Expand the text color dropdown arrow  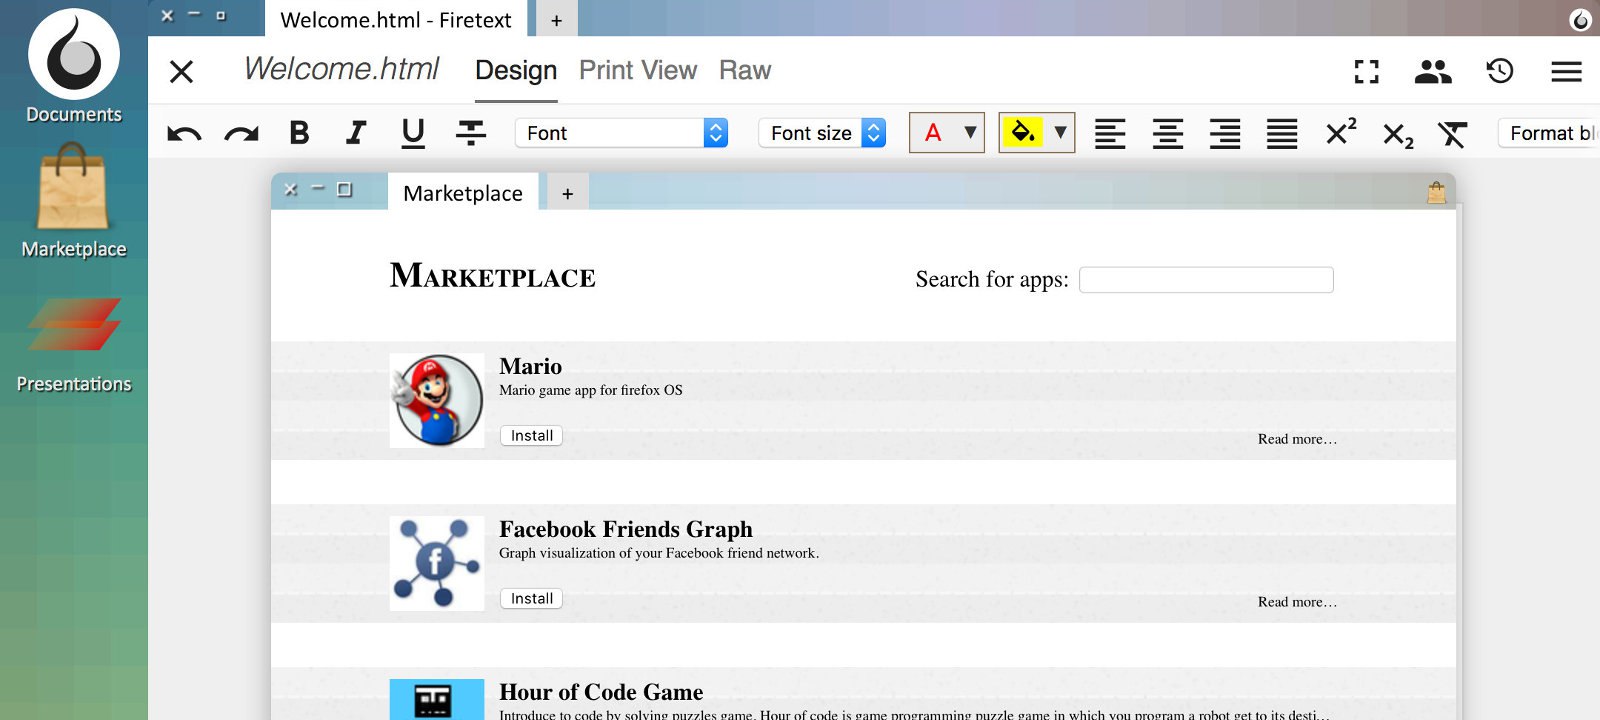tap(970, 132)
